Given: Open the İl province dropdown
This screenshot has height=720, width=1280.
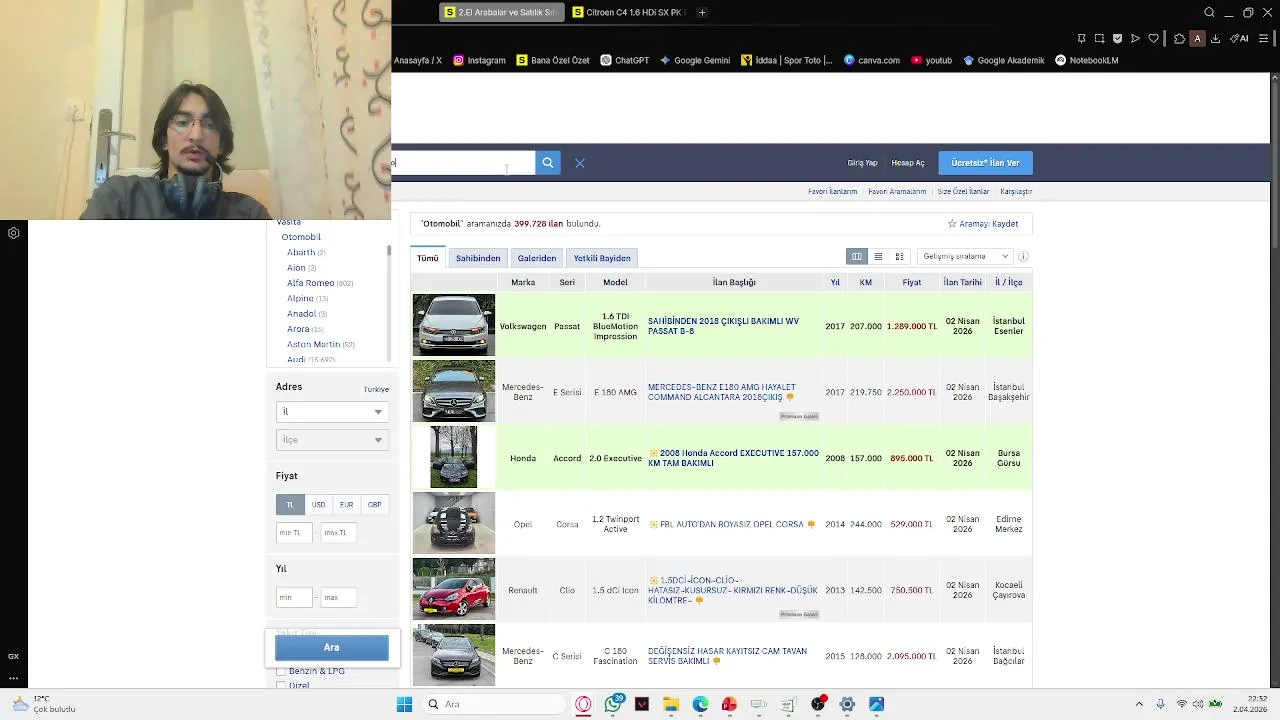Looking at the screenshot, I should 332,411.
